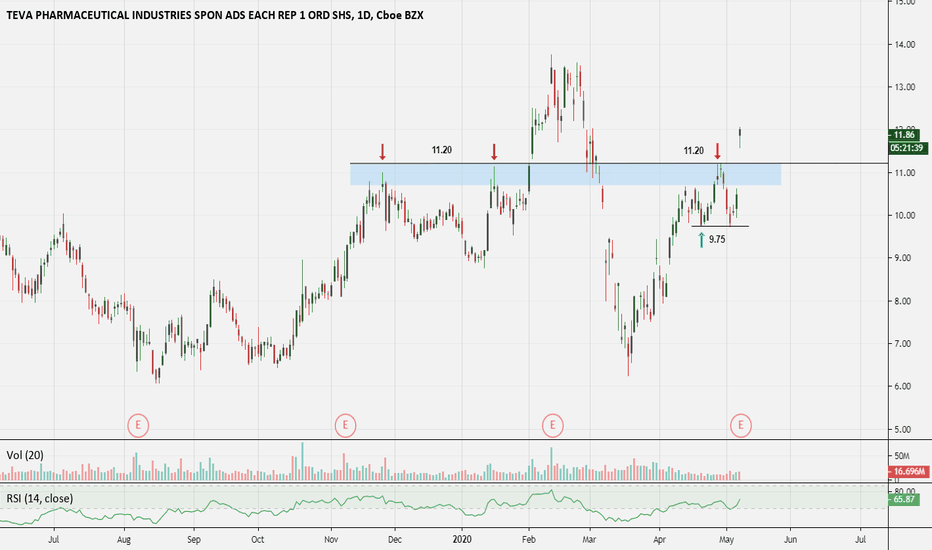Click the August earnings E marker
Viewport: 932px width, 550px height.
[138, 425]
